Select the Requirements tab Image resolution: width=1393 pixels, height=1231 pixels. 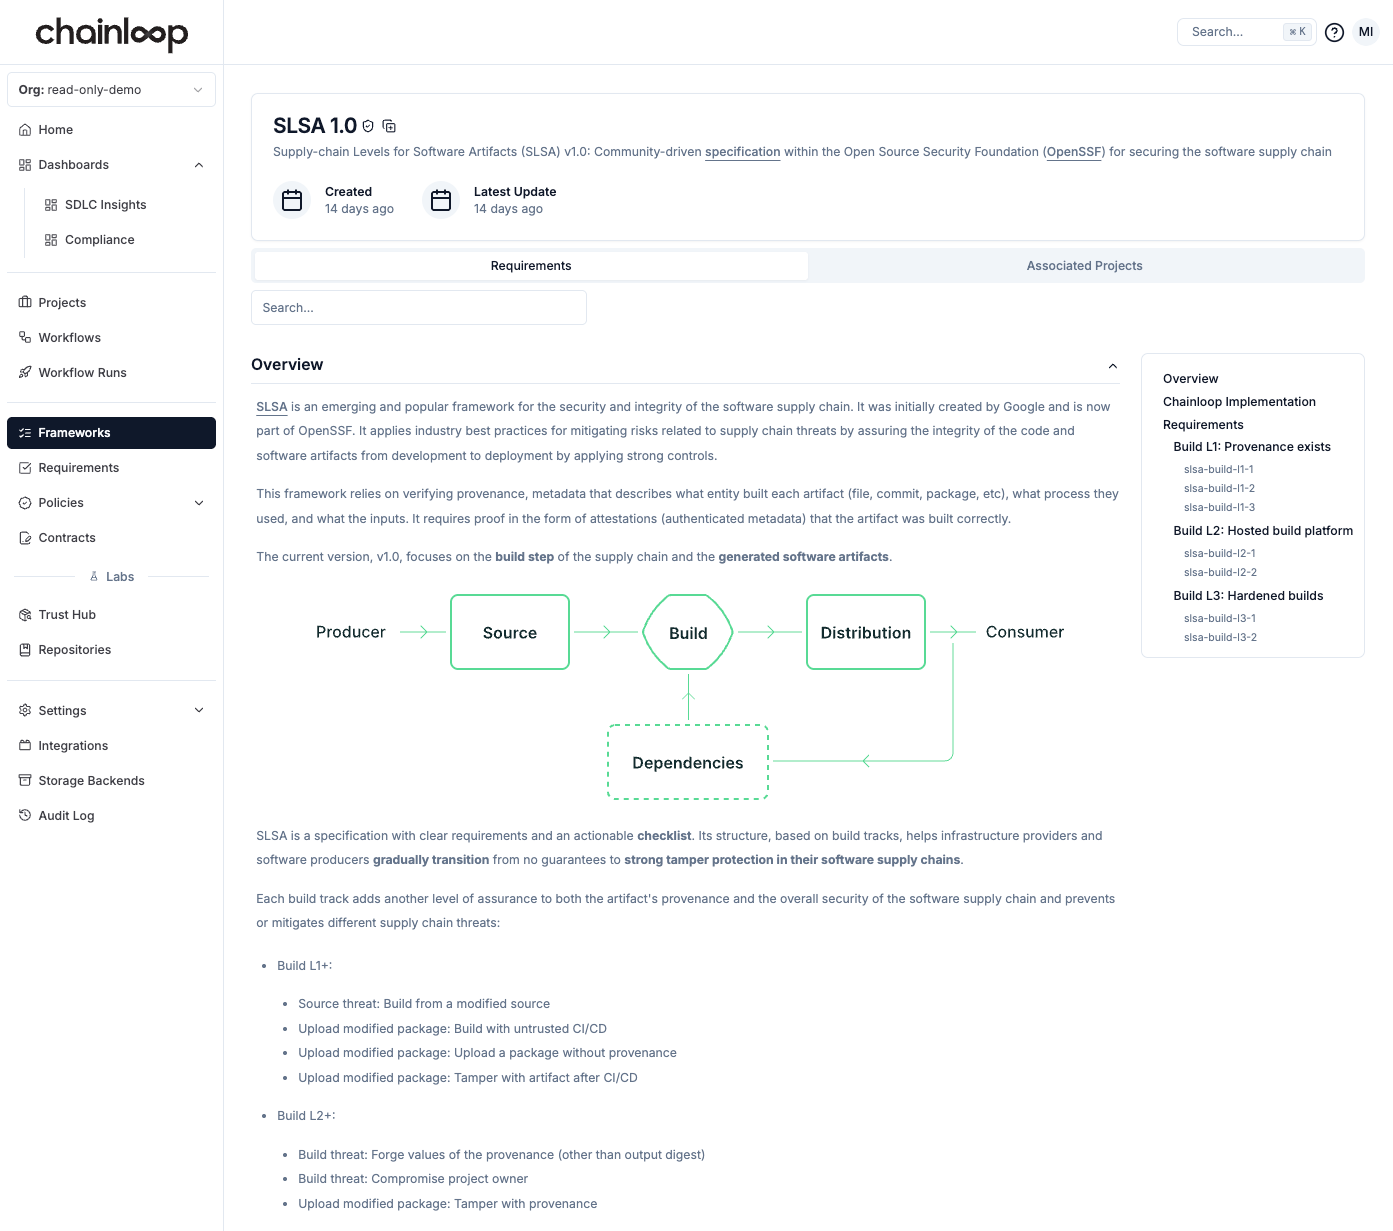[531, 266]
